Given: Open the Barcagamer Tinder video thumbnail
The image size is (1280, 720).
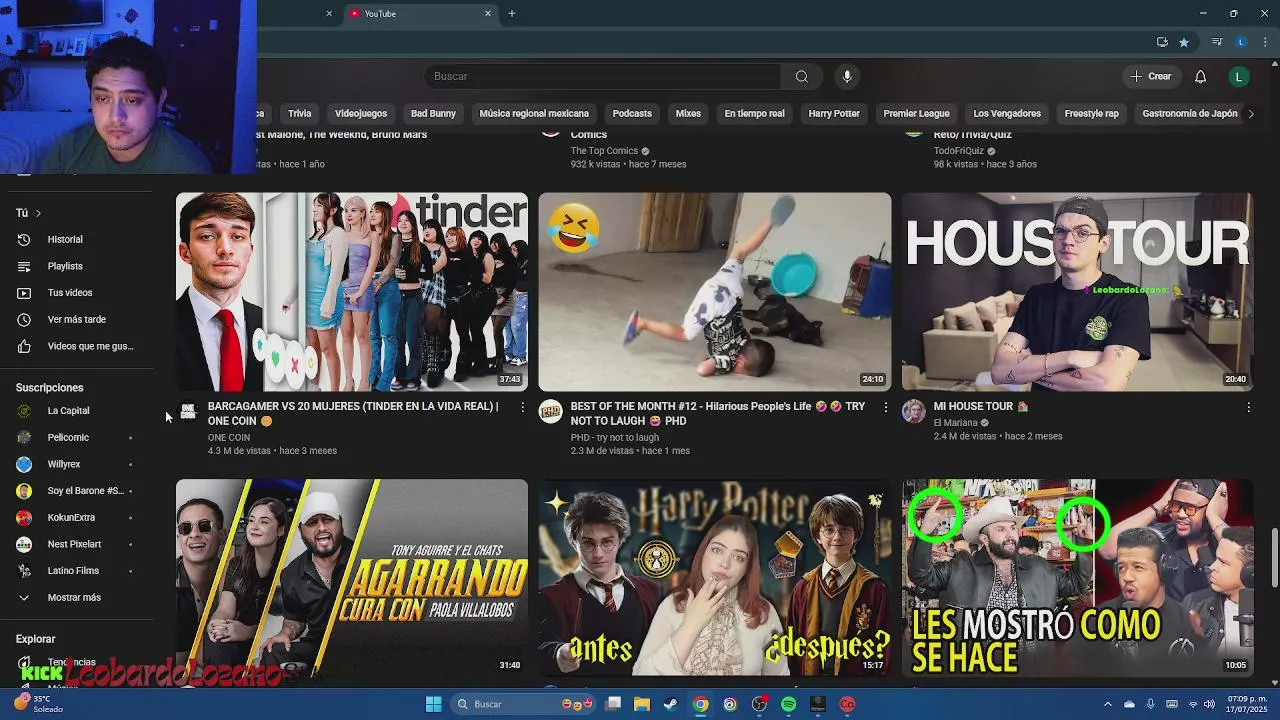Looking at the screenshot, I should point(352,292).
